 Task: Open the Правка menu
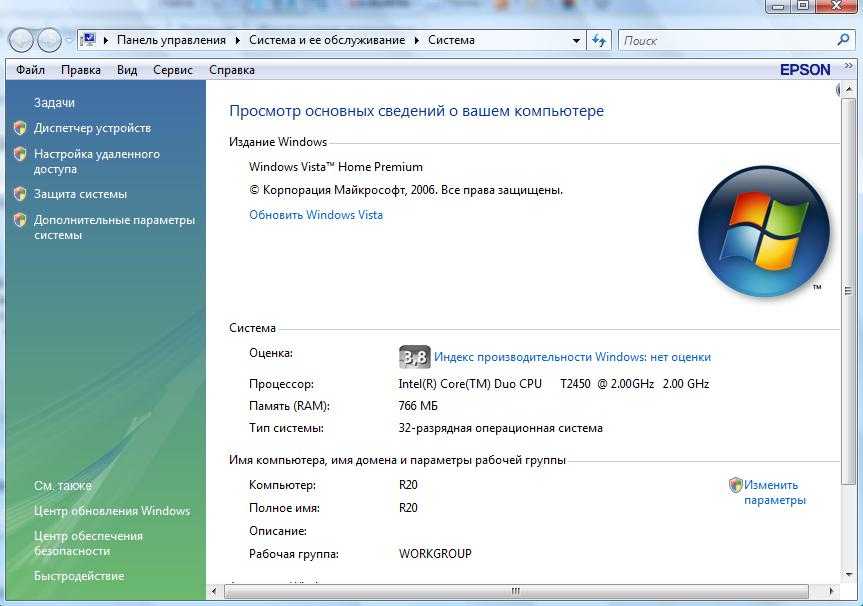coord(81,70)
